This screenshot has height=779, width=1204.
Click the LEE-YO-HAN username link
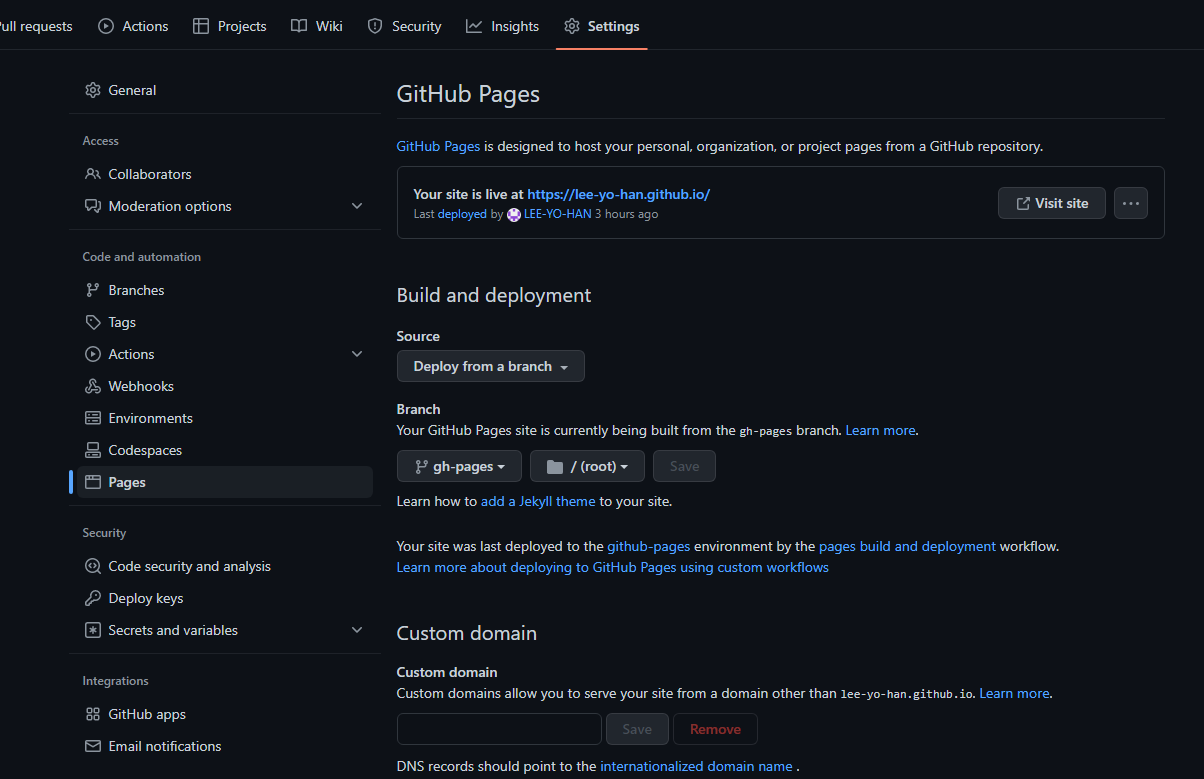tap(557, 214)
